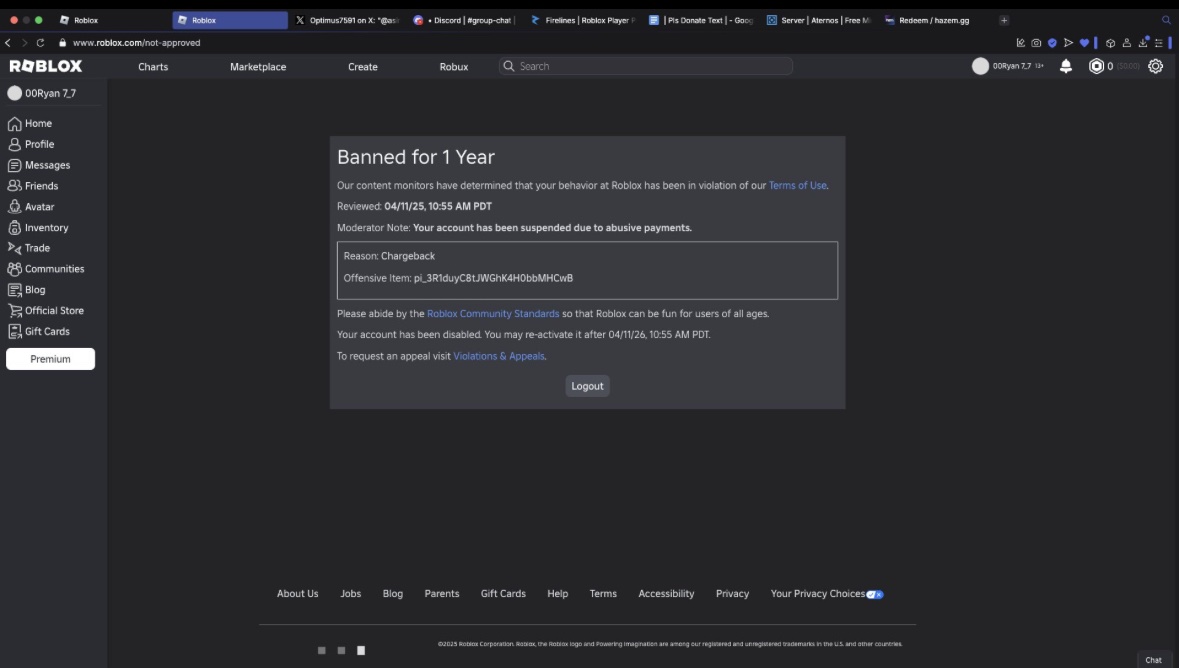Click the Roblox logo in header
1179x668 pixels.
(x=46, y=66)
